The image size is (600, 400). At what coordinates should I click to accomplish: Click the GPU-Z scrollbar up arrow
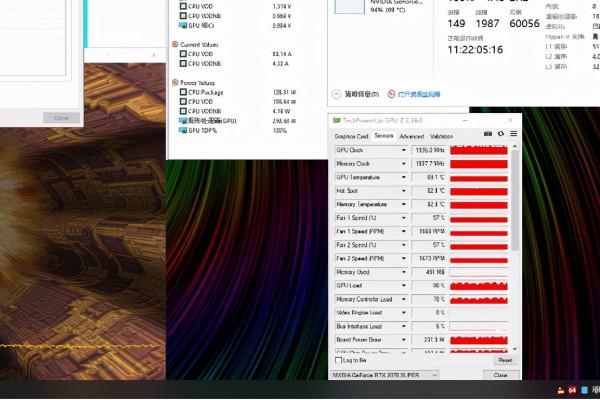tap(515, 147)
